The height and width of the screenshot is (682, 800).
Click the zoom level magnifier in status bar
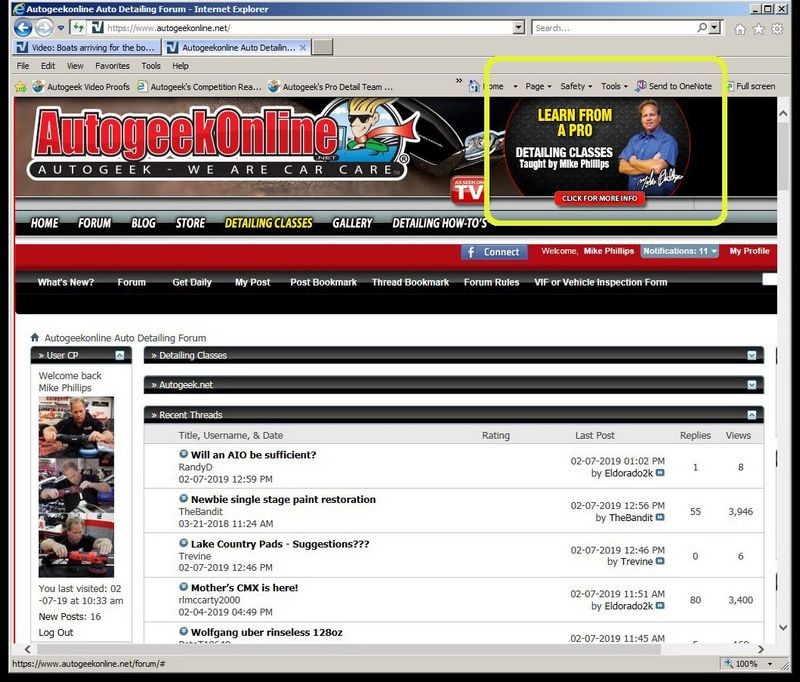coord(729,663)
